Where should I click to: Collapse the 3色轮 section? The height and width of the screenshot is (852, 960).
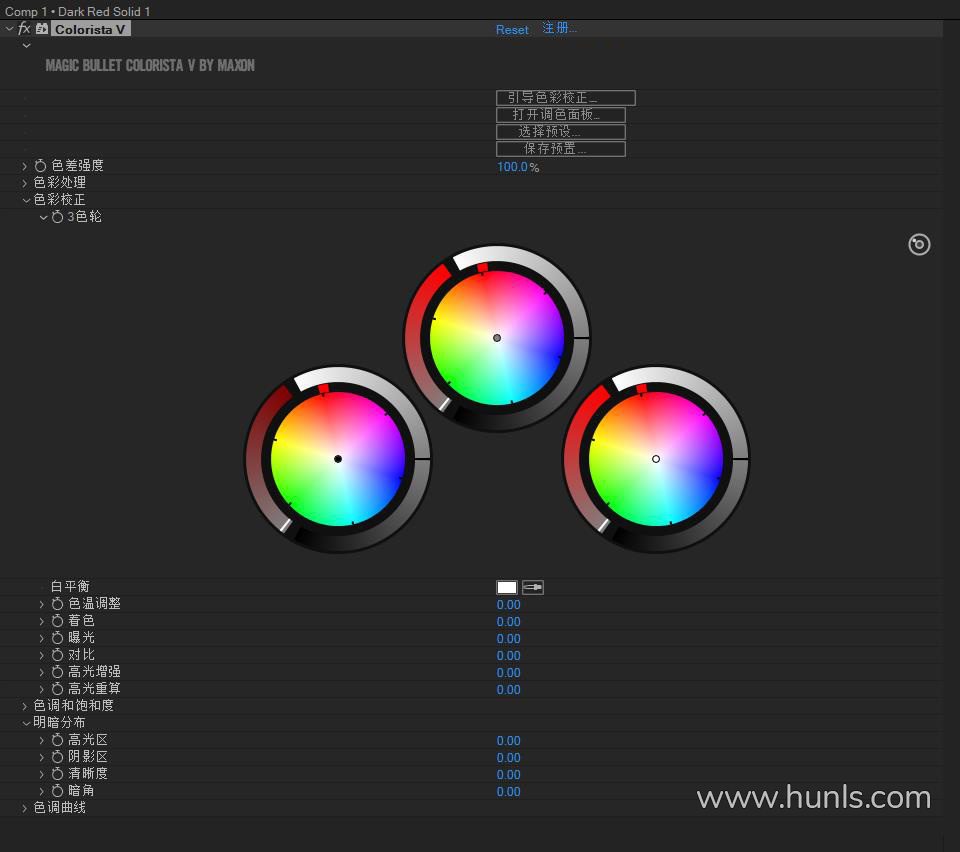(x=43, y=217)
